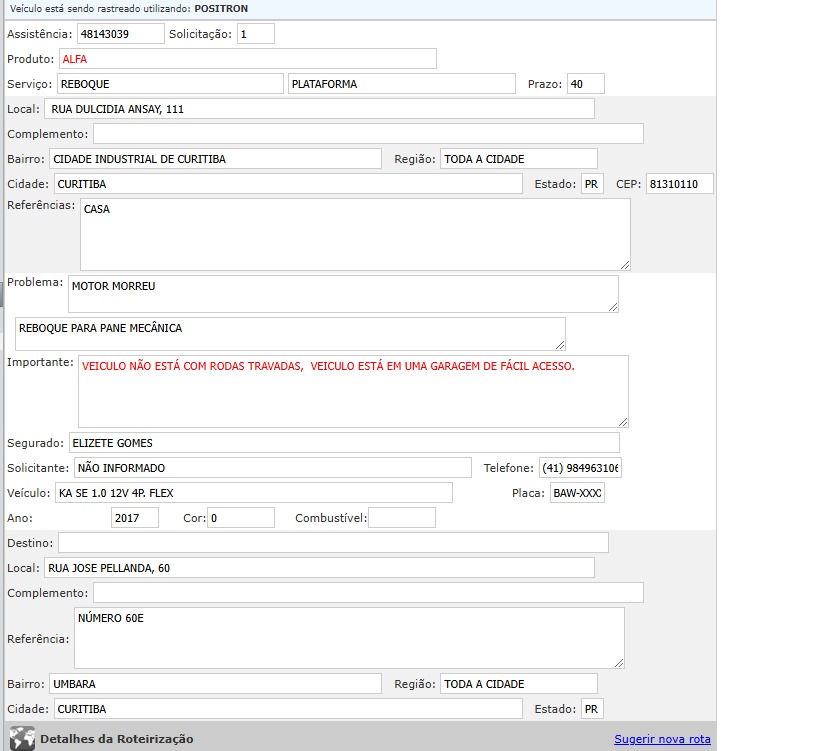Click the Detalhes da Roteirização section header
The image size is (838, 751).
pyautogui.click(x=117, y=739)
